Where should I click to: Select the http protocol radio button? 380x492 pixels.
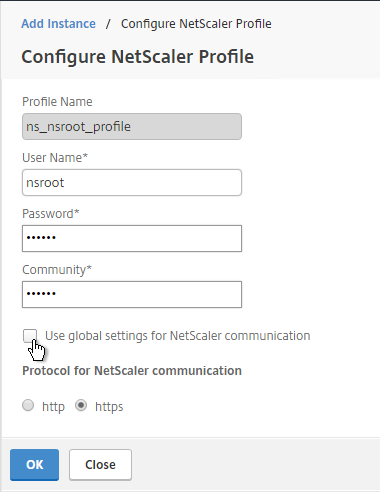[28, 405]
